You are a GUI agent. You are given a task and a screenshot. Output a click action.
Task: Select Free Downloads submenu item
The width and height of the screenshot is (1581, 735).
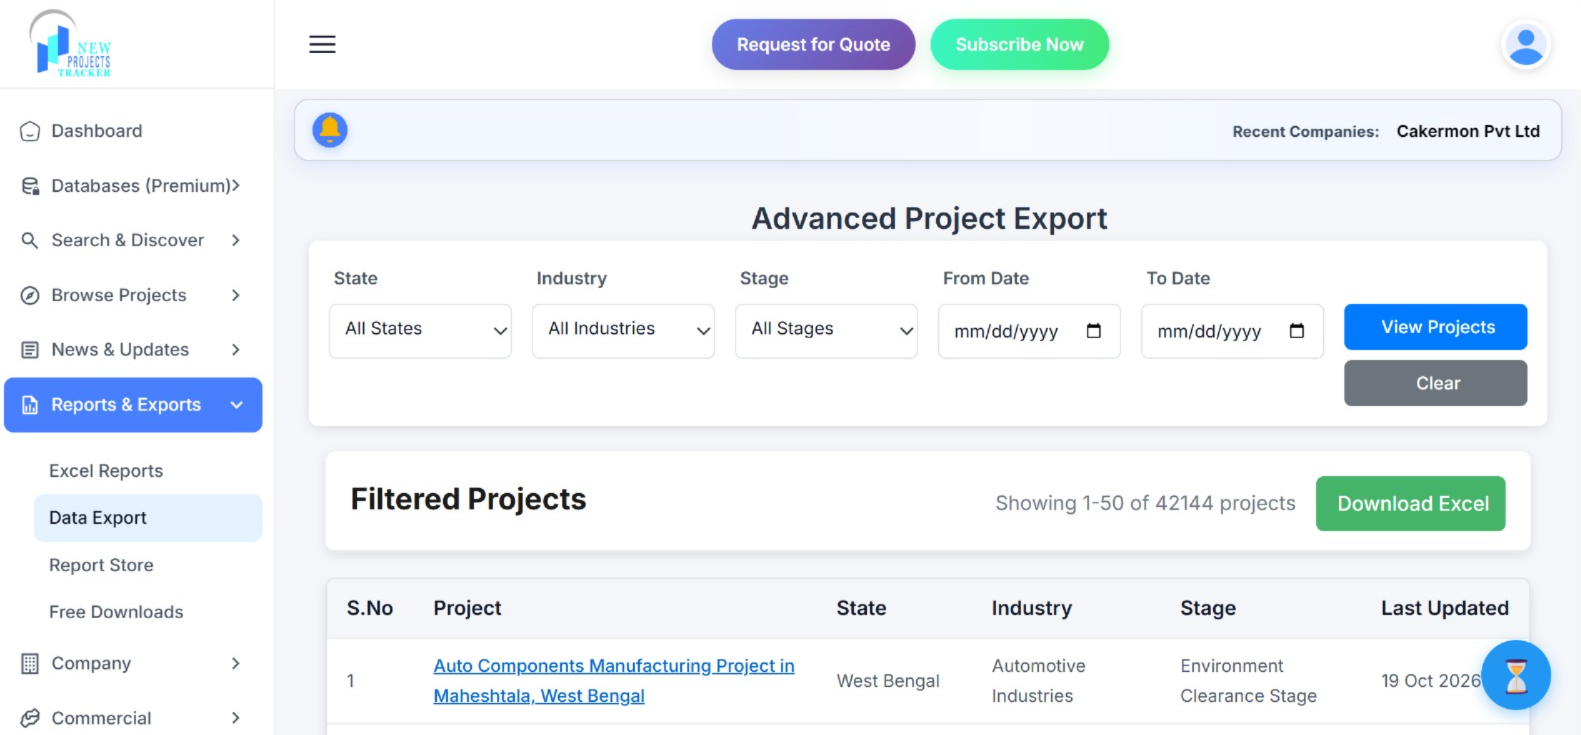click(116, 612)
